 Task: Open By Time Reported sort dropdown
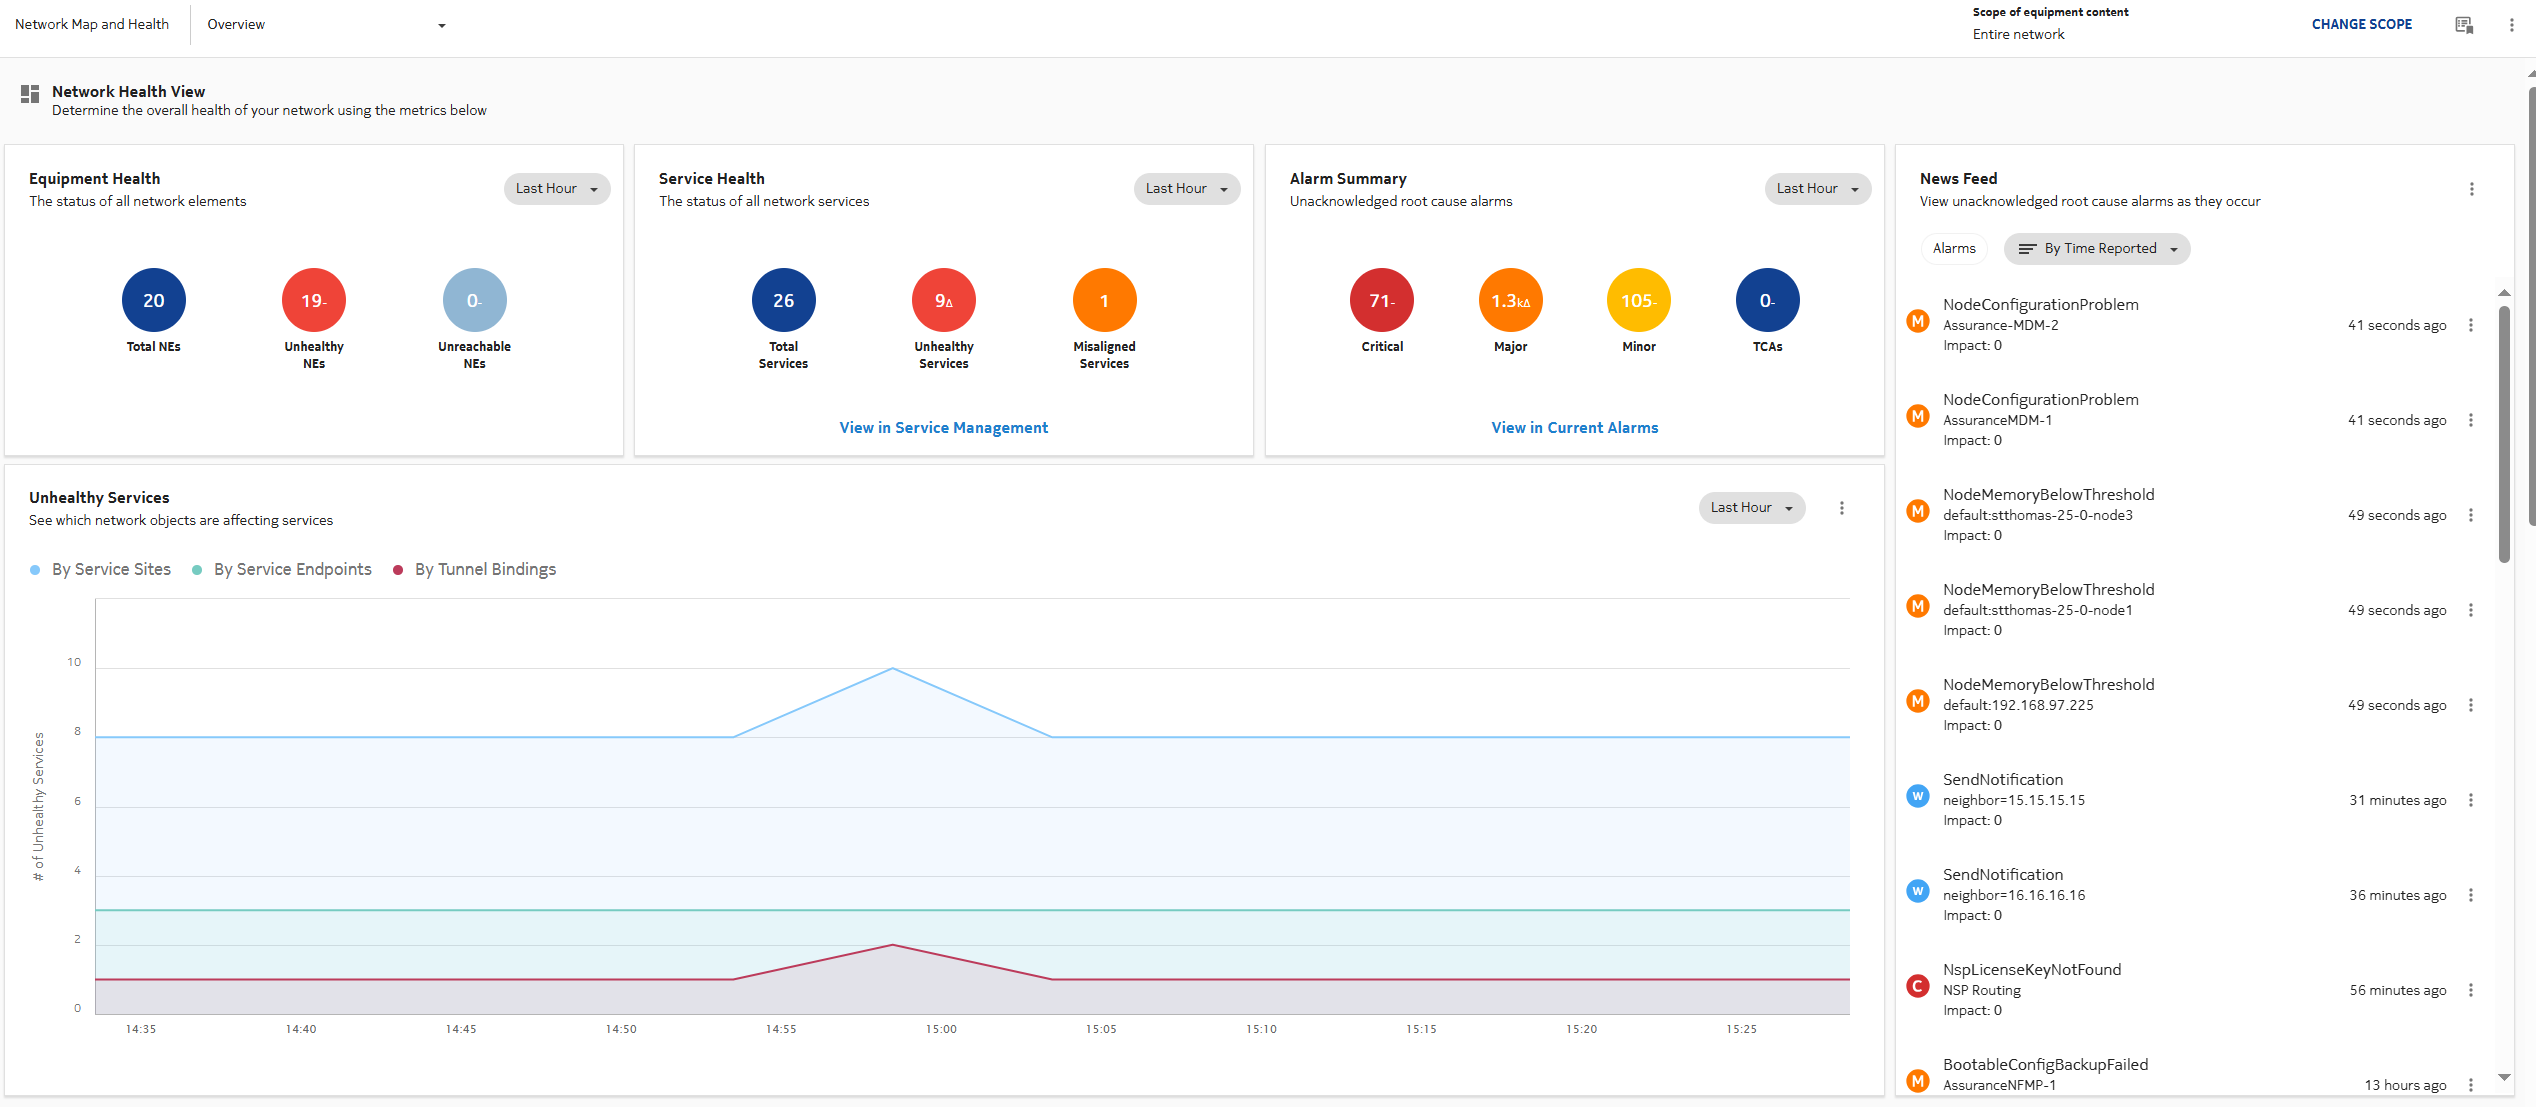2096,249
